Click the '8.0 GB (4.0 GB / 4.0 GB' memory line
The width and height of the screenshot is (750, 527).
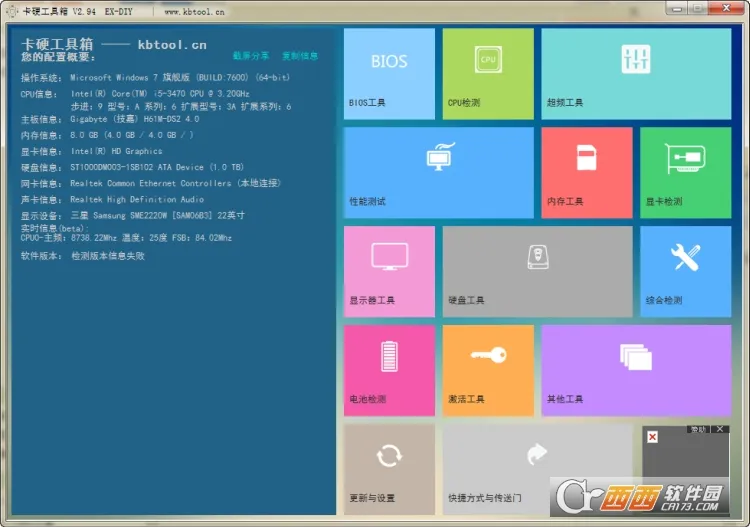click(x=132, y=135)
